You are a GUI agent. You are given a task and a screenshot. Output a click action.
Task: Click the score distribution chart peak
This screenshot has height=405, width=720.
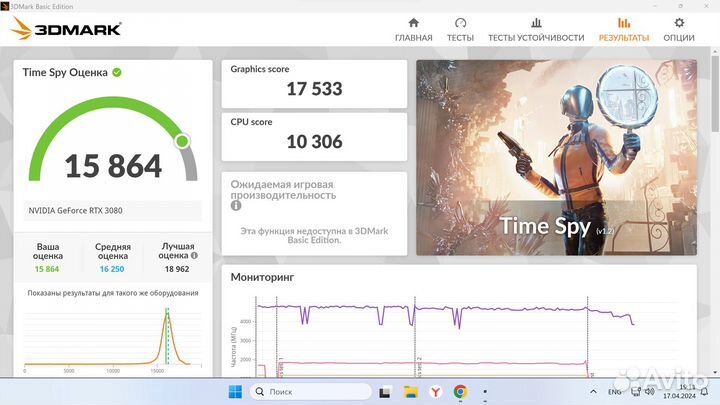167,312
